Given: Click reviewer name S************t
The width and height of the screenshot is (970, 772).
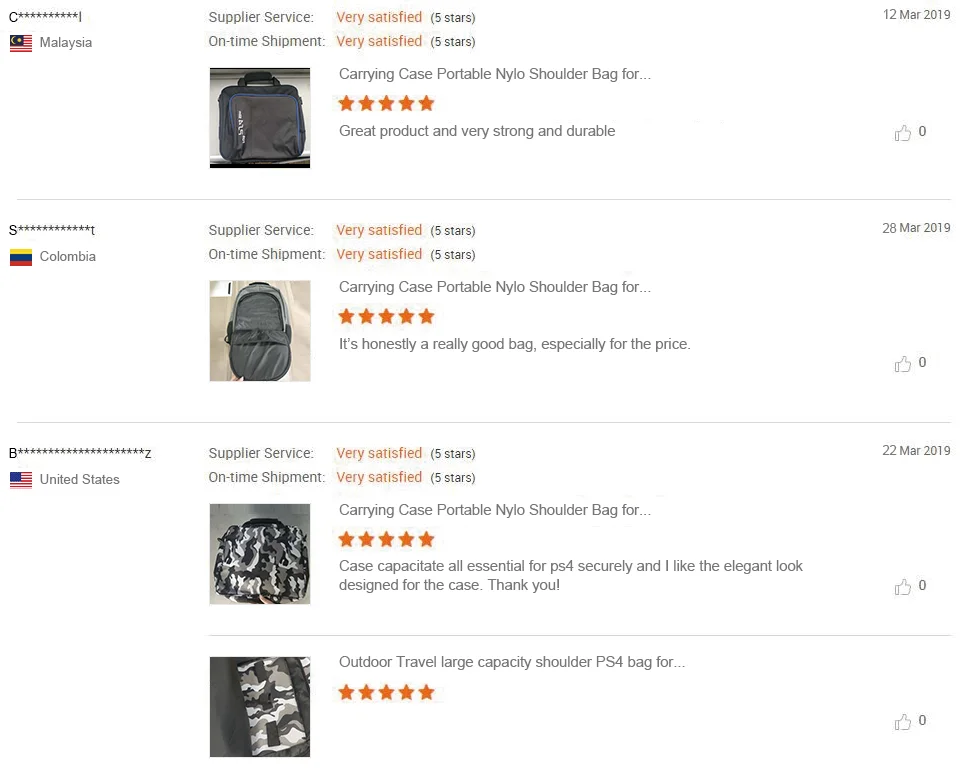Looking at the screenshot, I should coord(52,231).
